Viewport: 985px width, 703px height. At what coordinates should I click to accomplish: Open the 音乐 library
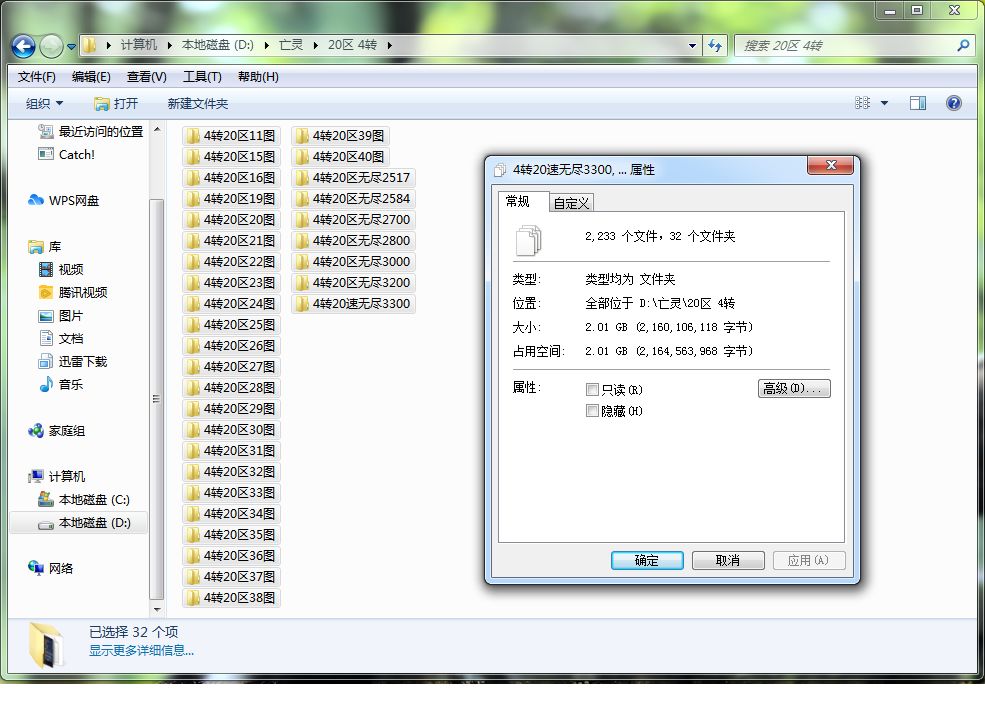(x=60, y=384)
